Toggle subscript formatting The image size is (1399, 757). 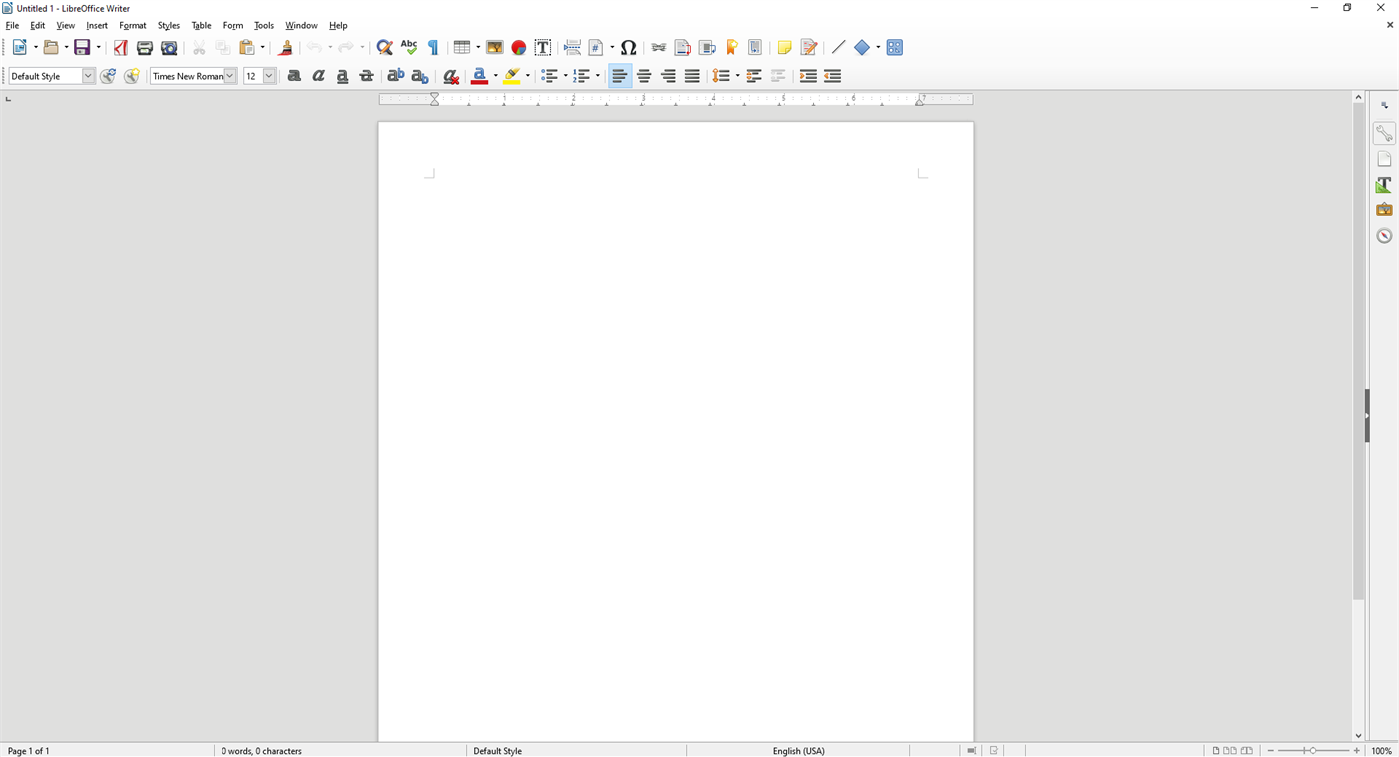420,76
